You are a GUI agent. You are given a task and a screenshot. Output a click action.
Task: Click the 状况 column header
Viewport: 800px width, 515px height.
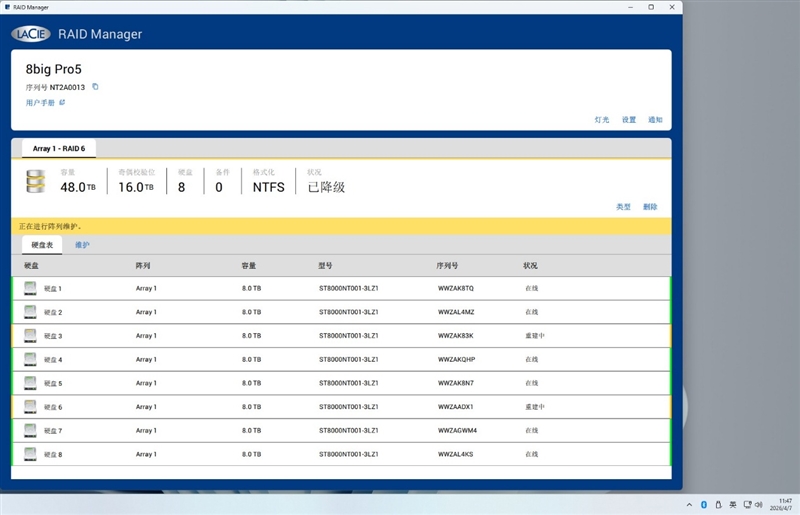click(530, 265)
